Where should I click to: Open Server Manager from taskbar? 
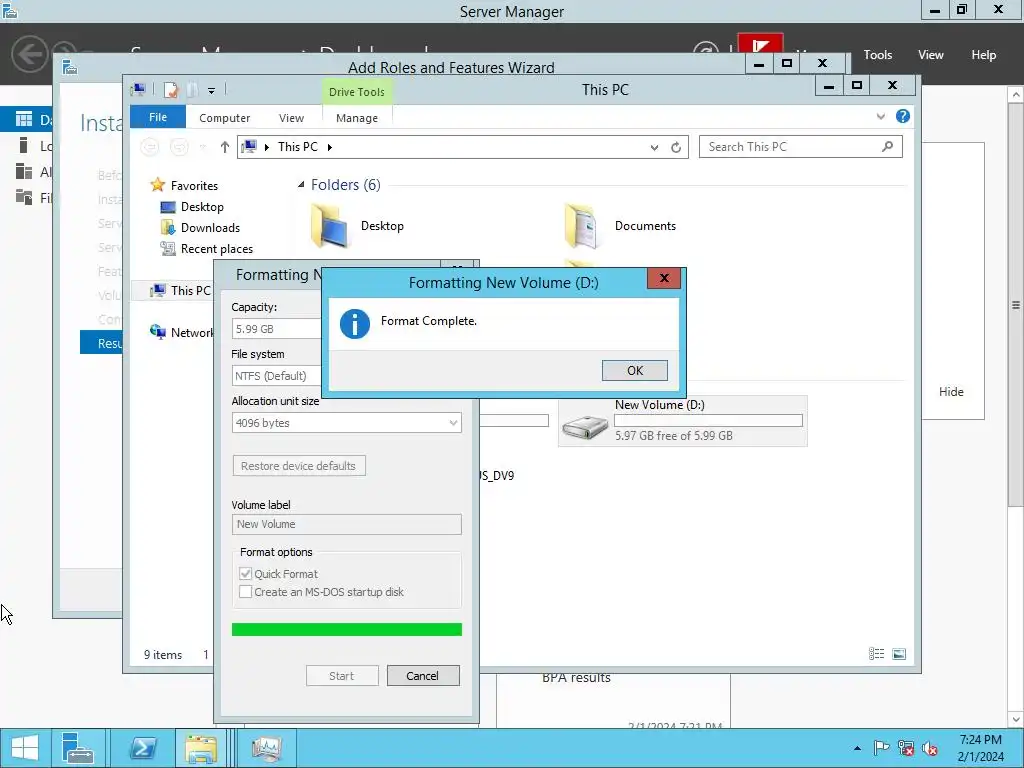79,748
